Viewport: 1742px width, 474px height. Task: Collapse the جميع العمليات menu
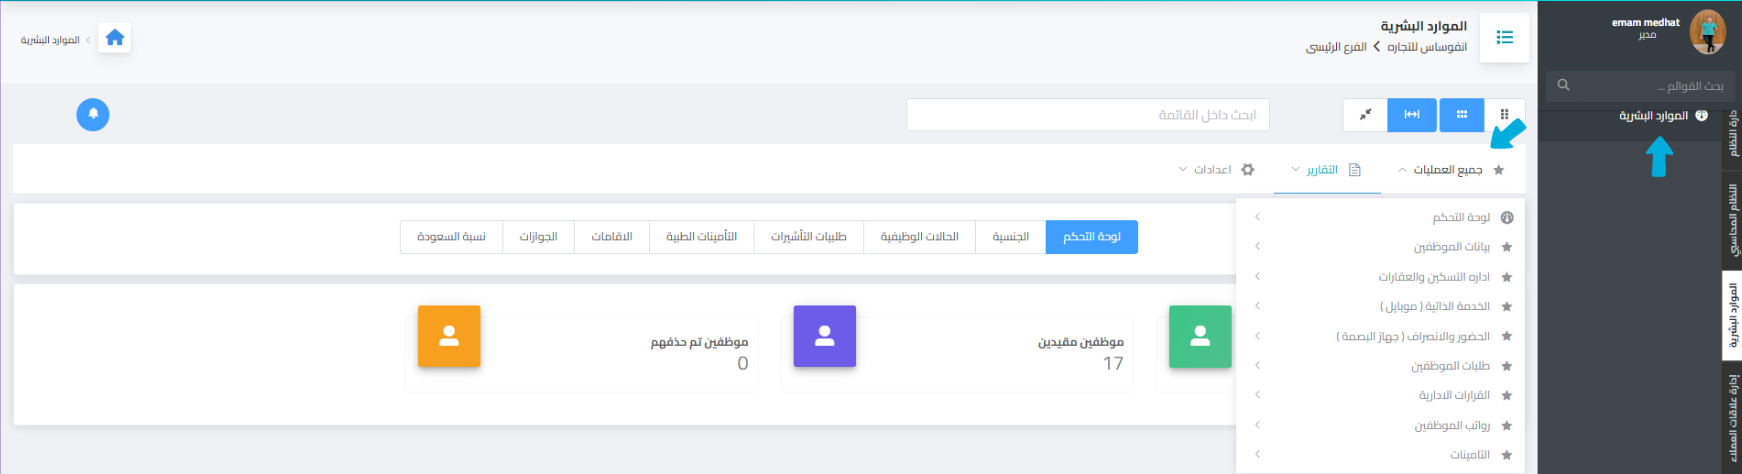click(x=1447, y=170)
